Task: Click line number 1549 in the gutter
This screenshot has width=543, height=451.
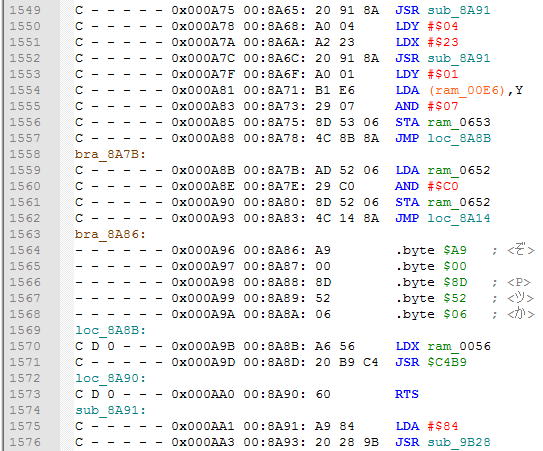Action: click(x=25, y=10)
